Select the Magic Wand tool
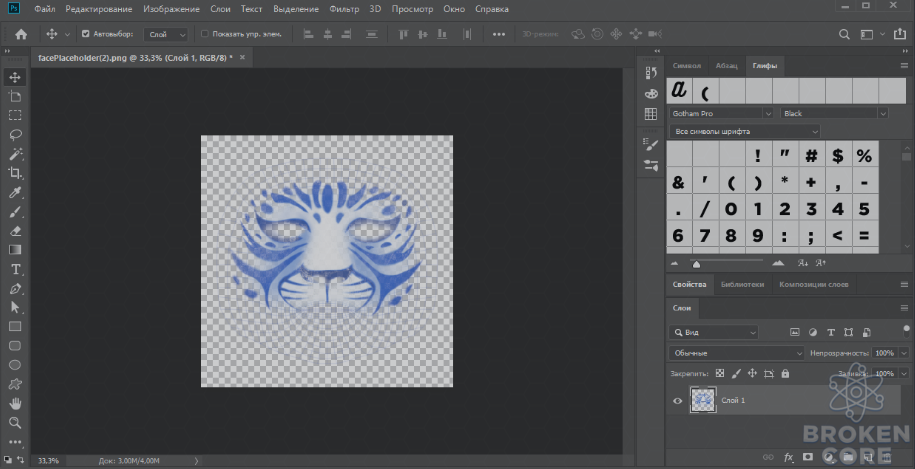 (15, 153)
